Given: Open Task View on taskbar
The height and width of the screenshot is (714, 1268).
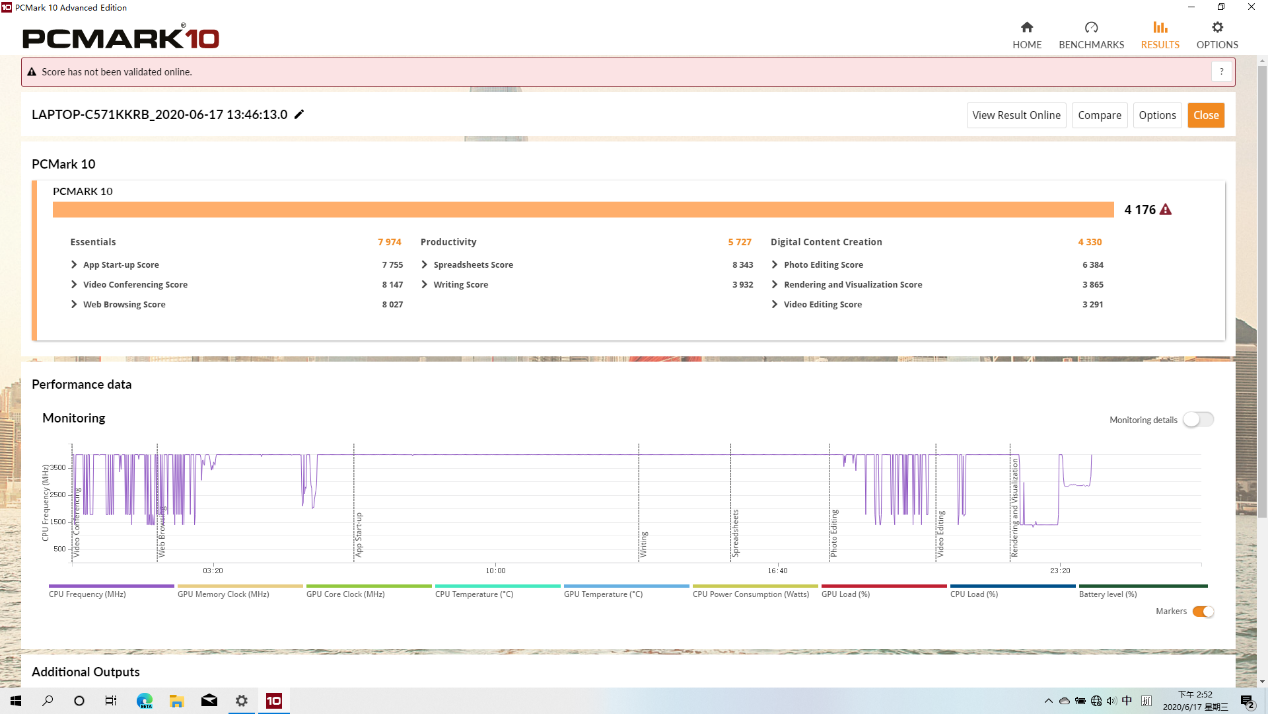Looking at the screenshot, I should [x=112, y=701].
